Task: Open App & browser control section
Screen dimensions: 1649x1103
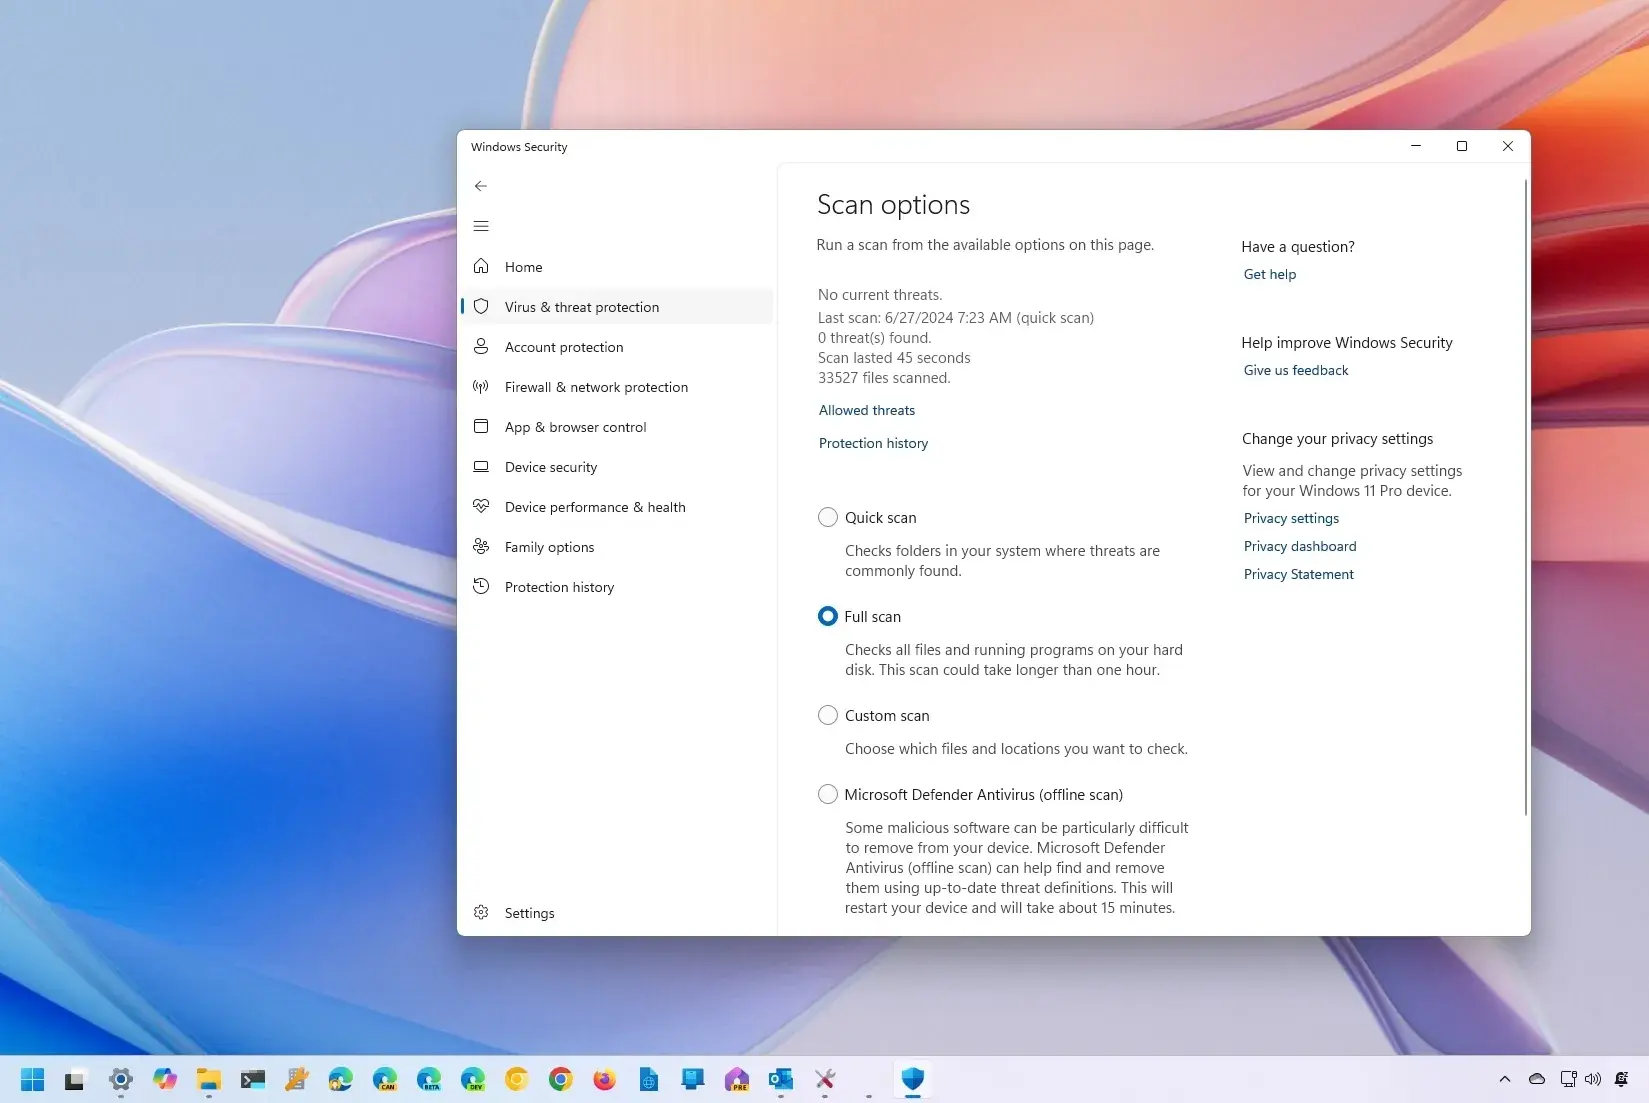Action: click(x=575, y=427)
